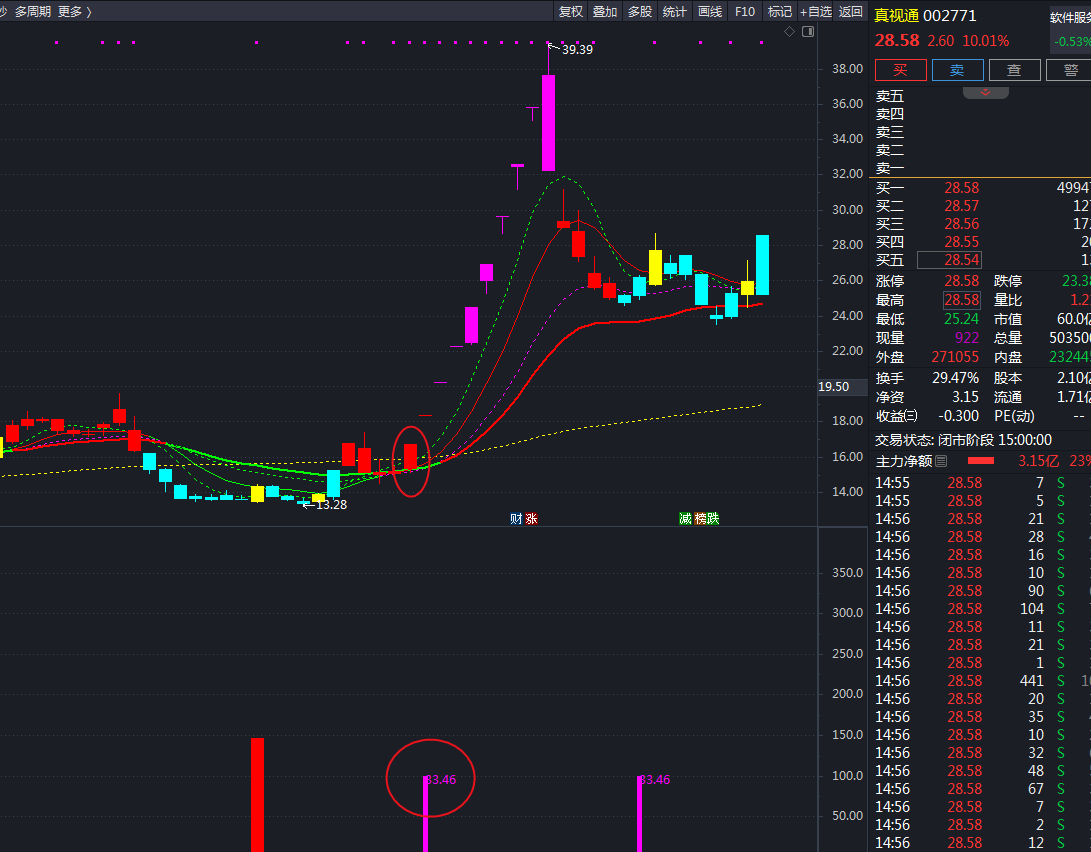Click the 涨停 value 28.58
Viewport: 1091px width, 852px height.
click(962, 281)
